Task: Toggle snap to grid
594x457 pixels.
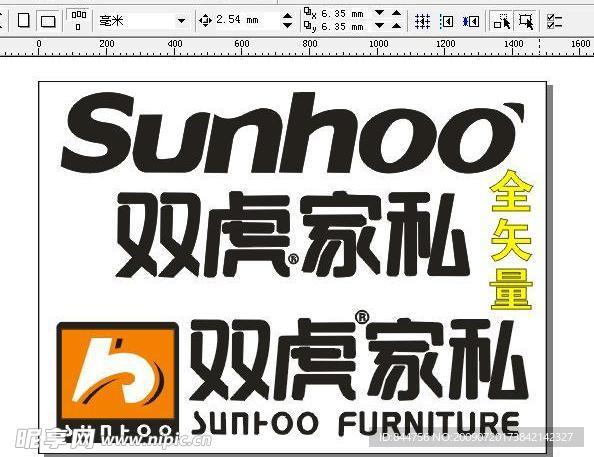Action: 422,21
